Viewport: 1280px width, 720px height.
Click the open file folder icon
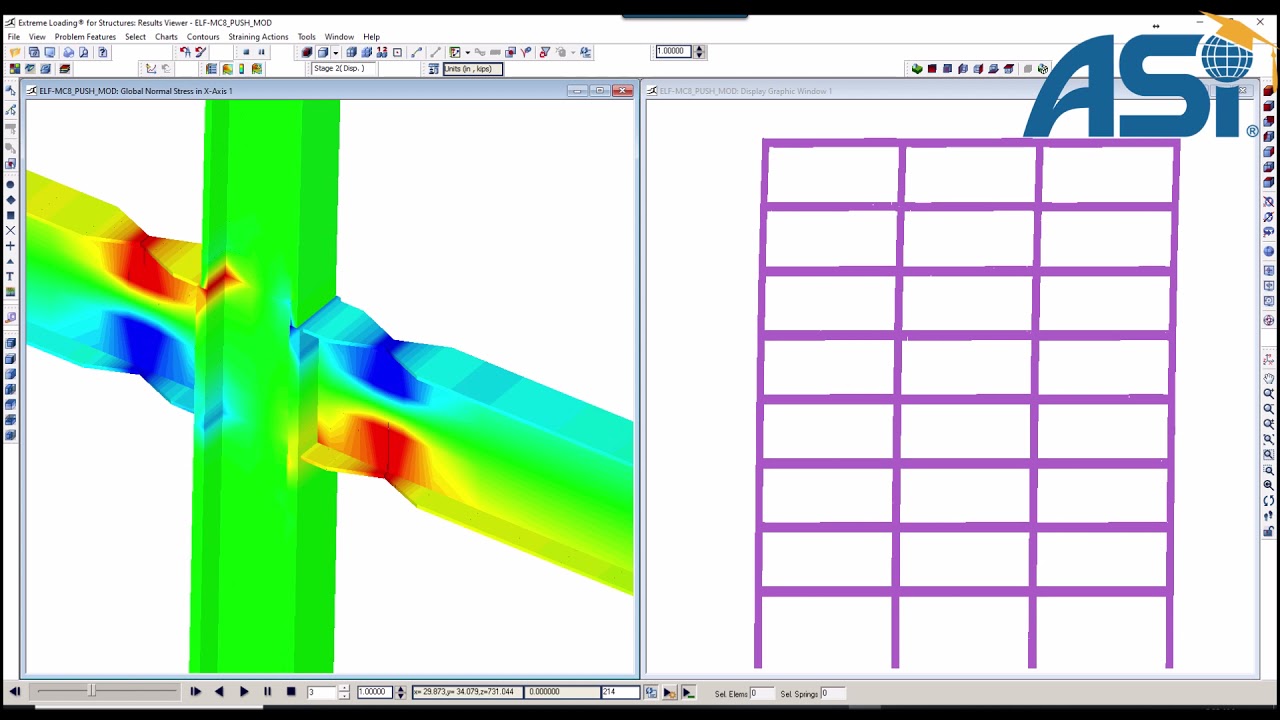pyautogui.click(x=15, y=52)
